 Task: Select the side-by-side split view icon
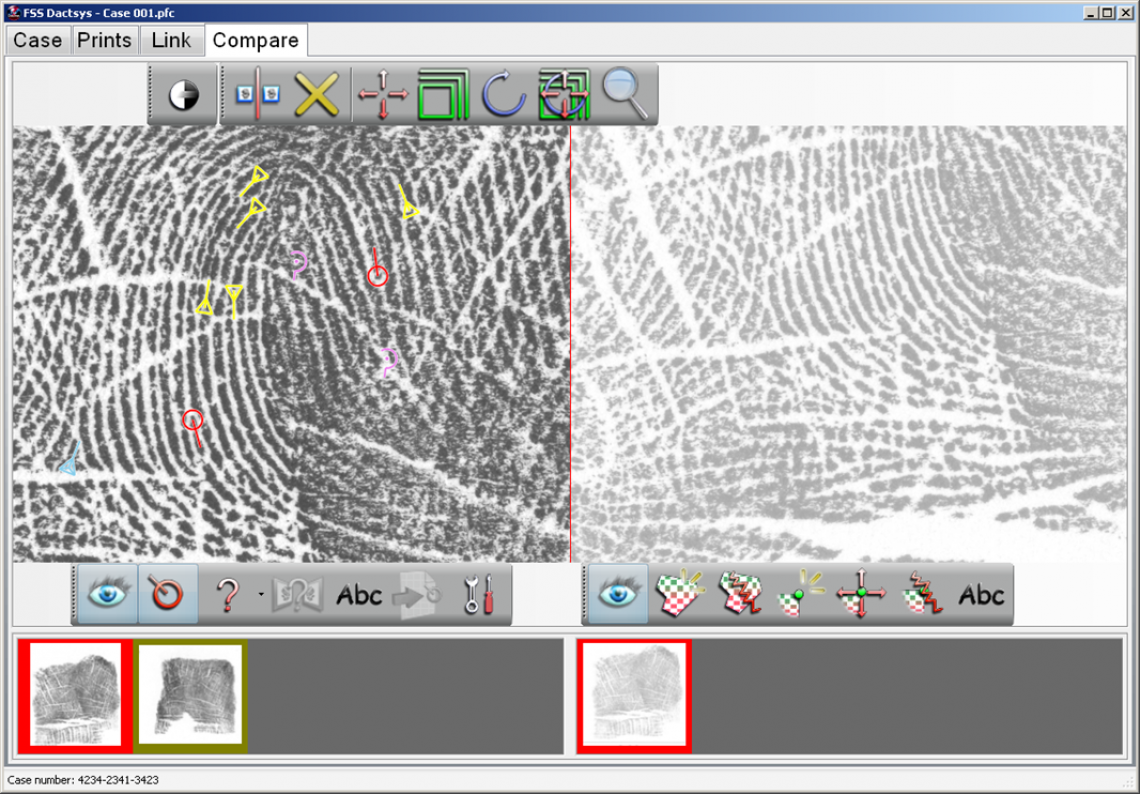click(257, 95)
